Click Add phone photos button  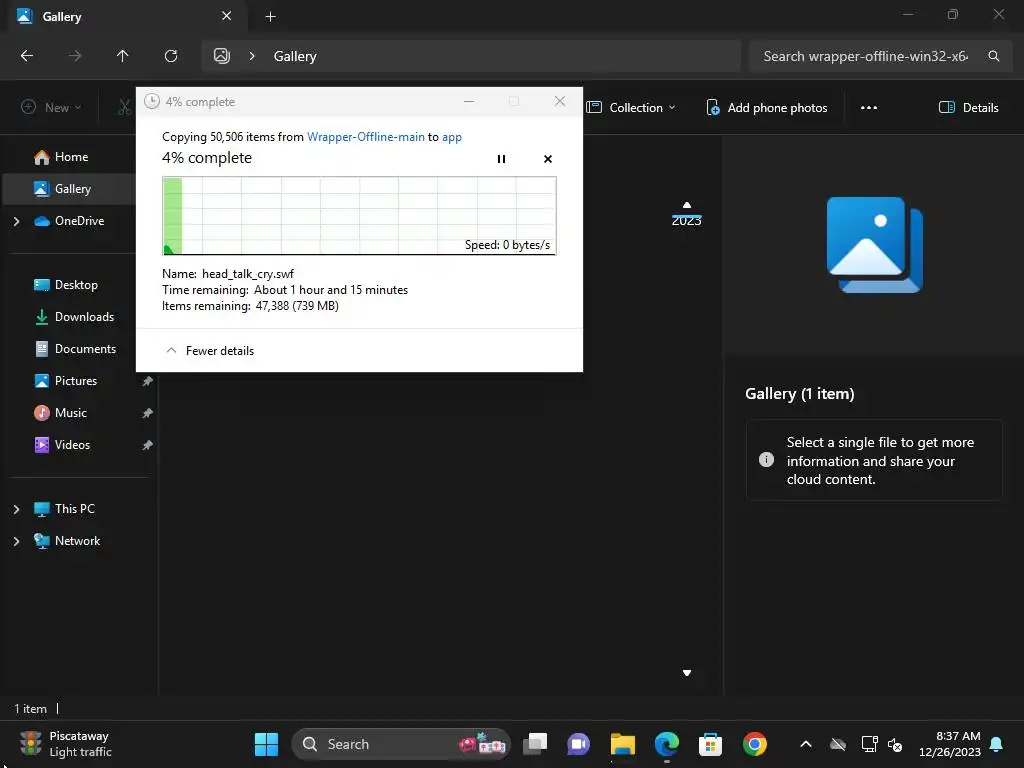[x=767, y=108]
